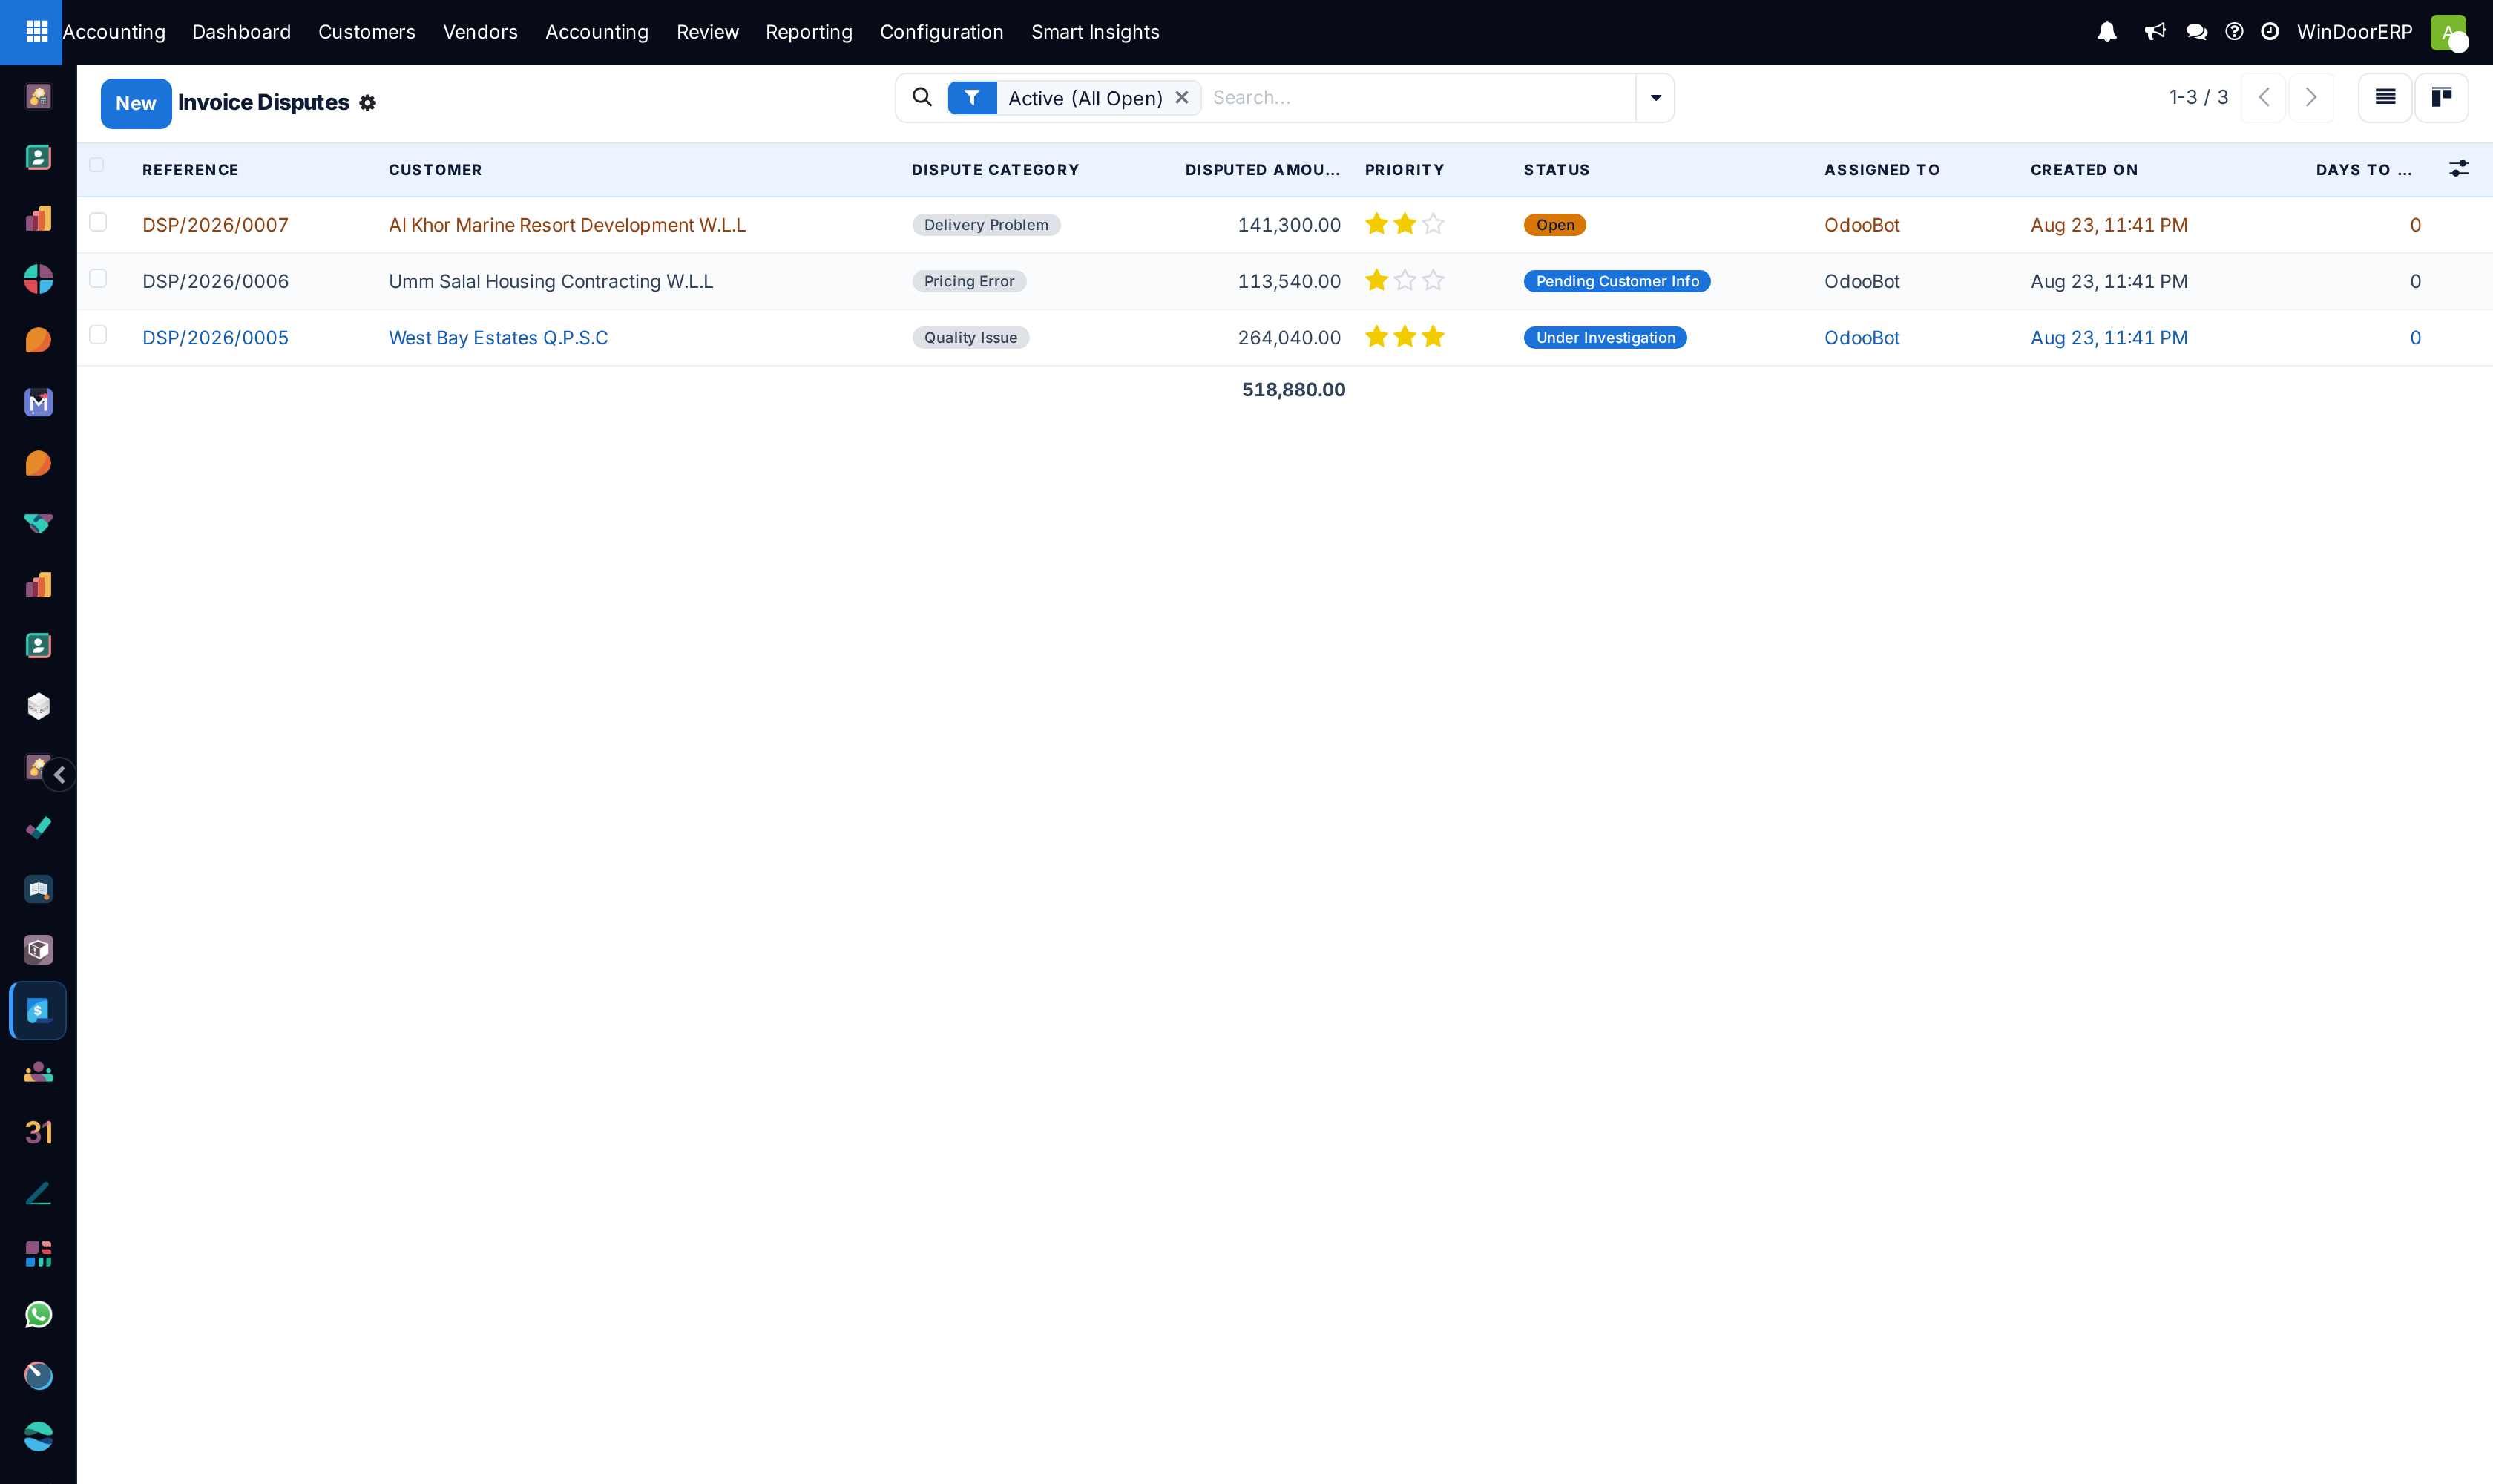Open the checkmark to-do app in sidebar
2493x1484 pixels.
pyautogui.click(x=38, y=828)
